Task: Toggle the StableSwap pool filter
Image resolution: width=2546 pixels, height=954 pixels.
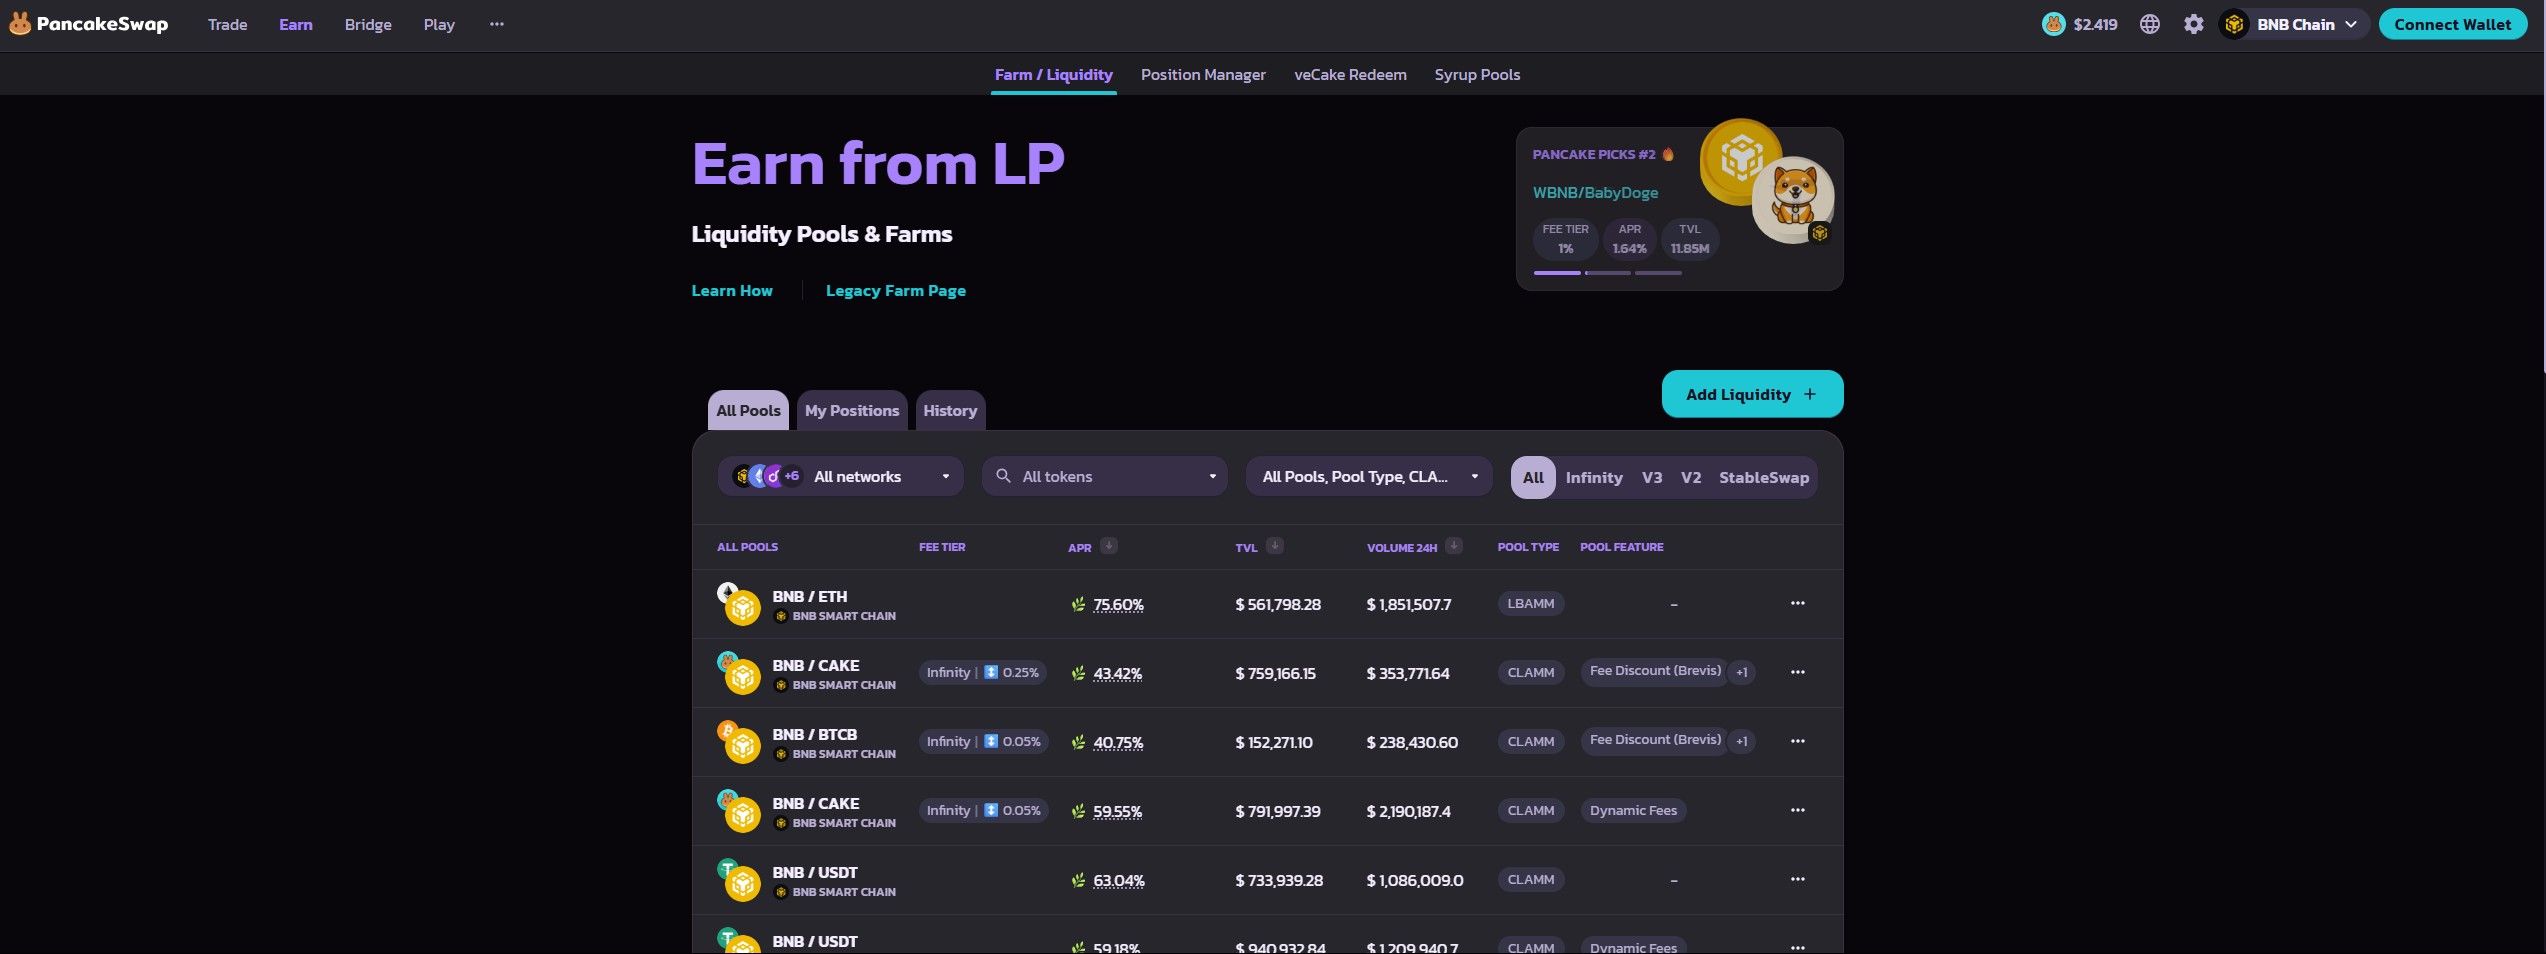Action: pyautogui.click(x=1763, y=478)
